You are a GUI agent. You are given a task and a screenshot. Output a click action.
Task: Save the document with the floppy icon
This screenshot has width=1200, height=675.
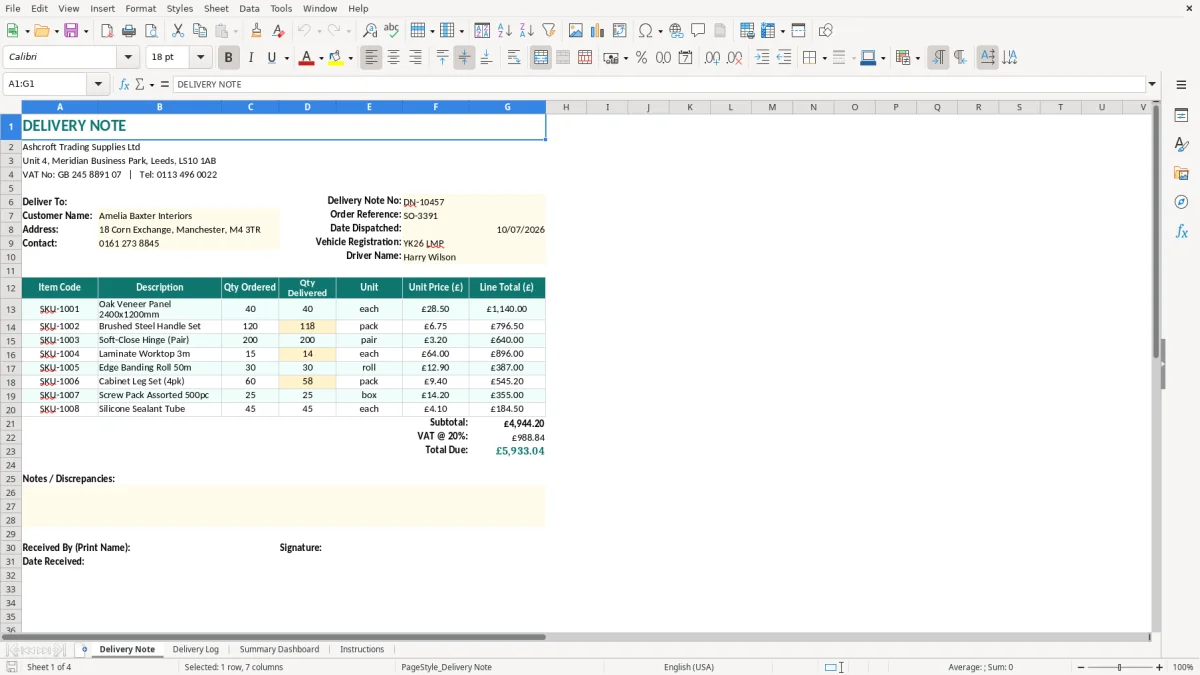pos(71,31)
